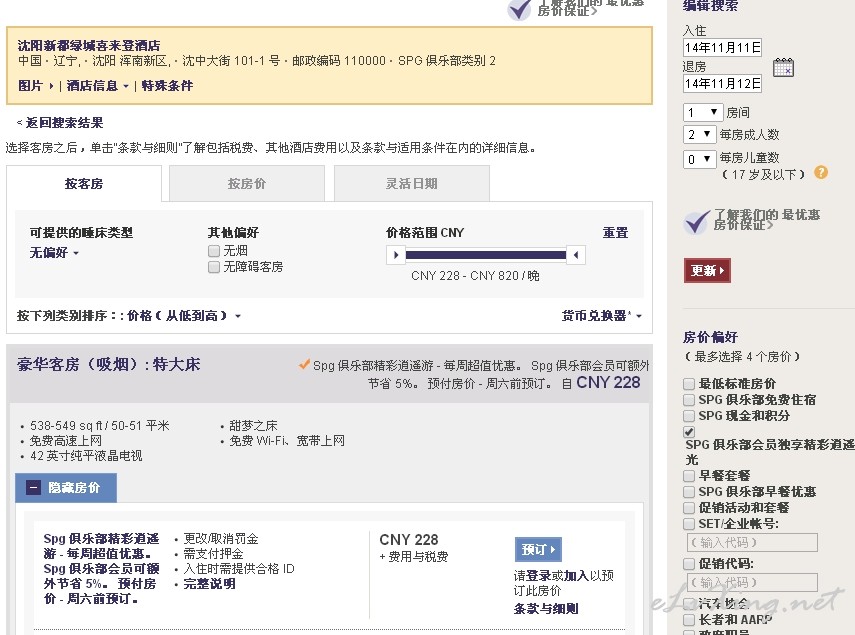Viewport: 855px width, 635px height.
Task: Enable the SET/企业帐号 checkbox
Action: pos(689,524)
